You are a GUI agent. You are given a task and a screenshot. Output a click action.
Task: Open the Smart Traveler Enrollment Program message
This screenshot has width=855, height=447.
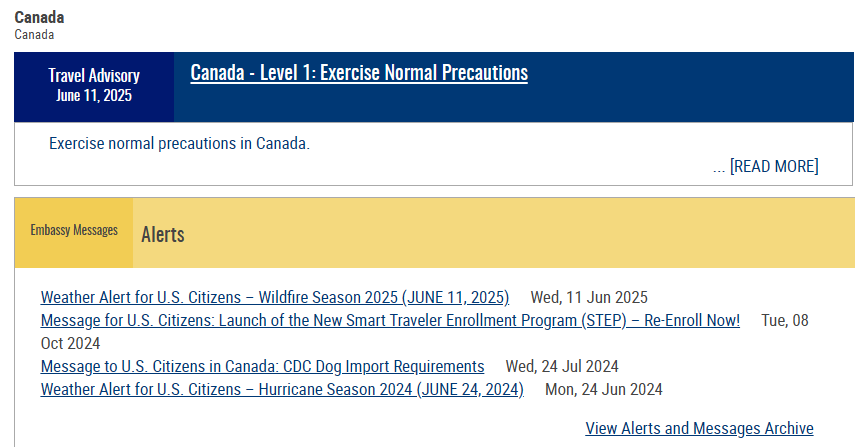pos(390,320)
